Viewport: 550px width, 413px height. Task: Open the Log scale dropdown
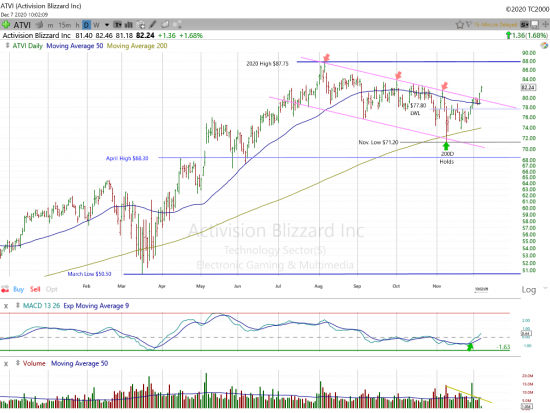(545, 288)
